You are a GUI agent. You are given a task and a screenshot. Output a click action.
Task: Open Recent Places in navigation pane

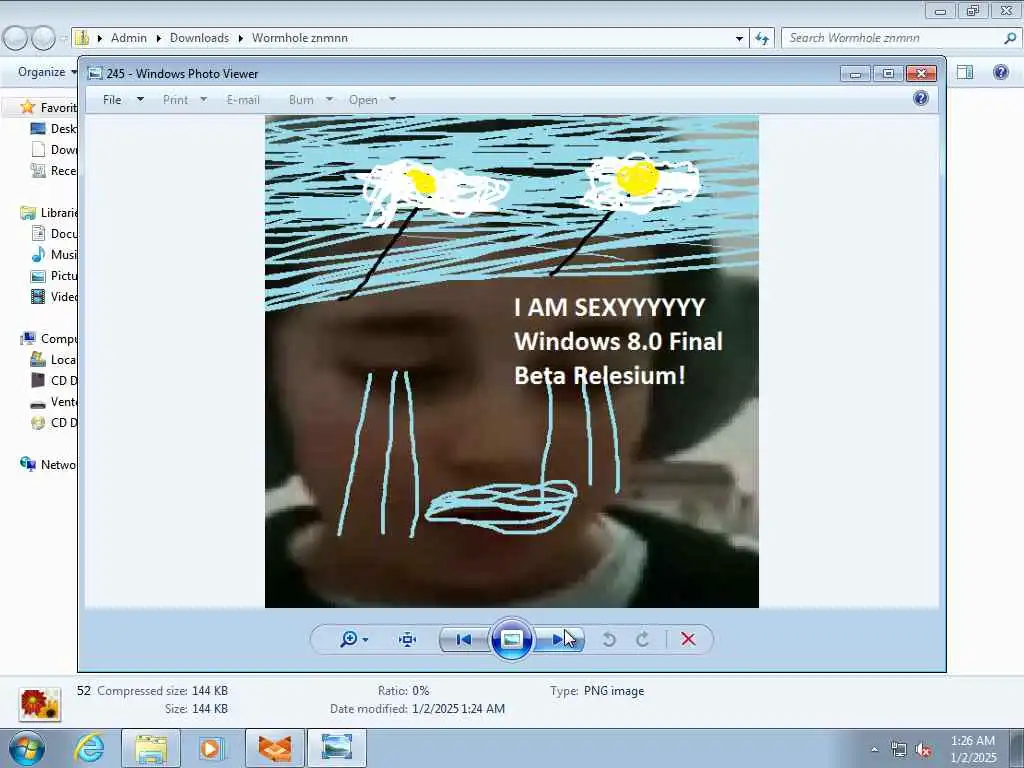coord(54,170)
